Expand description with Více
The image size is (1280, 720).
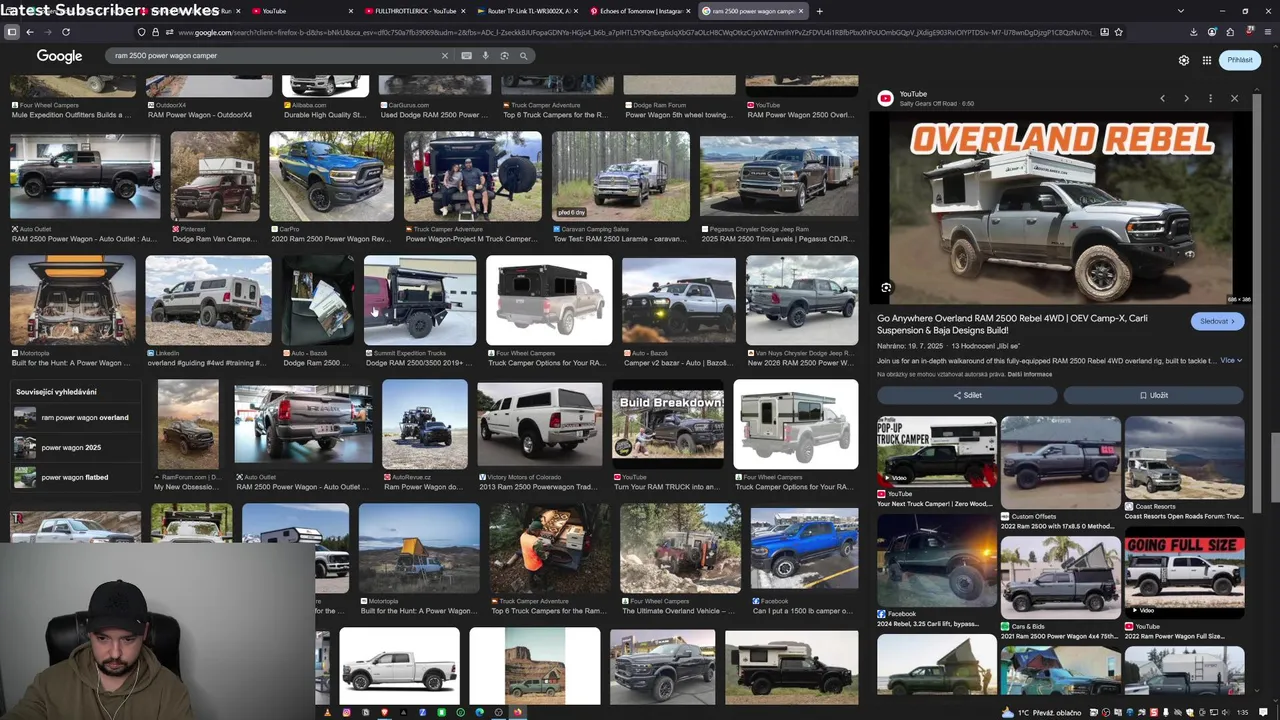(1230, 360)
